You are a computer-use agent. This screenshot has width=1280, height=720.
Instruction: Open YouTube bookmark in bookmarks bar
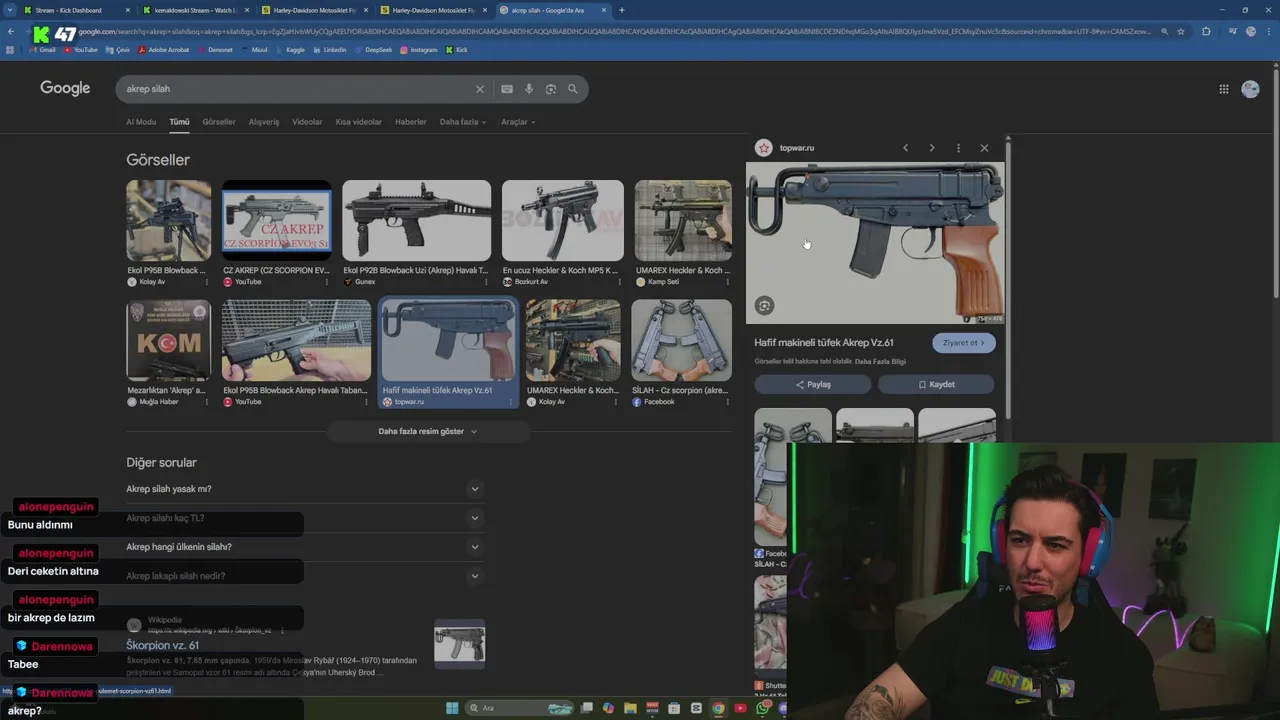81,49
